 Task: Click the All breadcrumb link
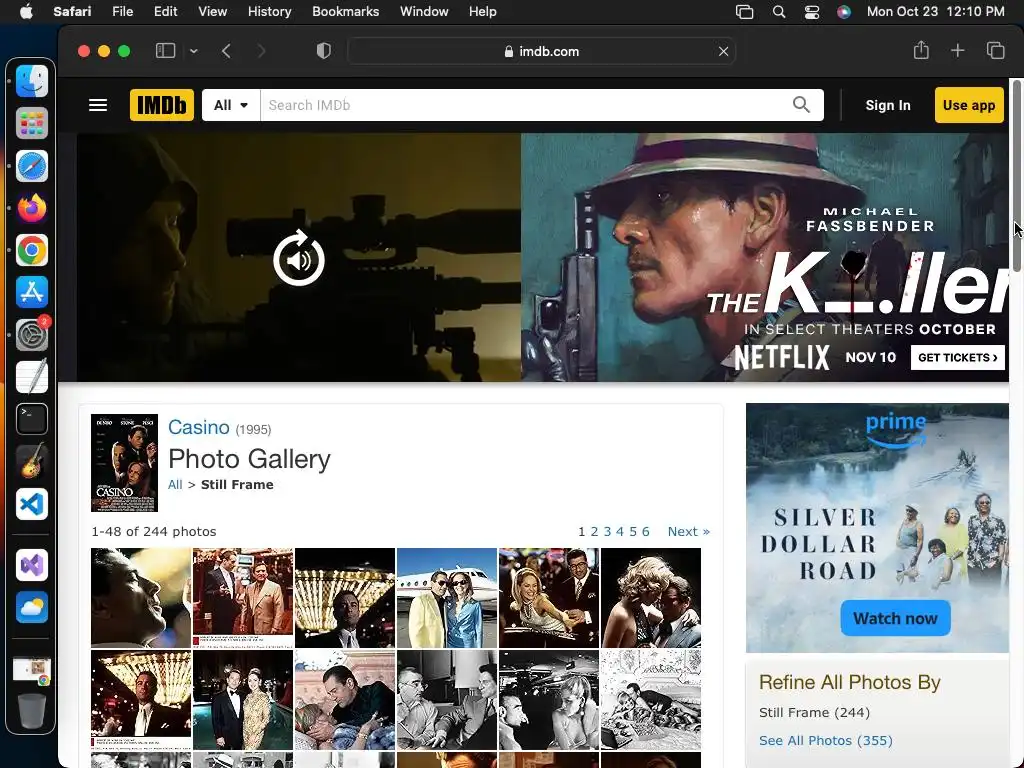[175, 485]
